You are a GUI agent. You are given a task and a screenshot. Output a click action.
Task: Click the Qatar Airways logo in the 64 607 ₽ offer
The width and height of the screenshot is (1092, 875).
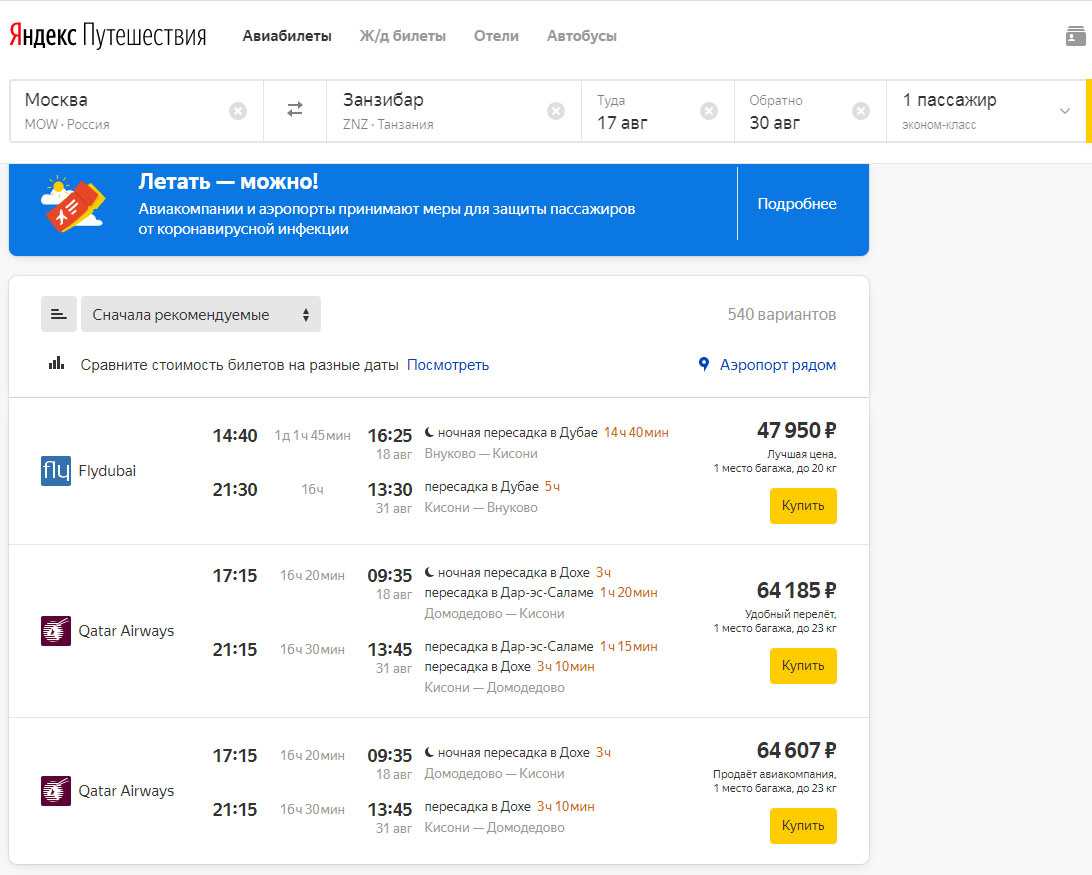pyautogui.click(x=56, y=791)
